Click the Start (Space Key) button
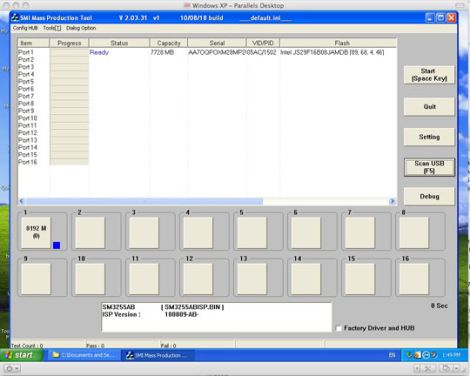The height and width of the screenshot is (376, 470). pos(429,75)
